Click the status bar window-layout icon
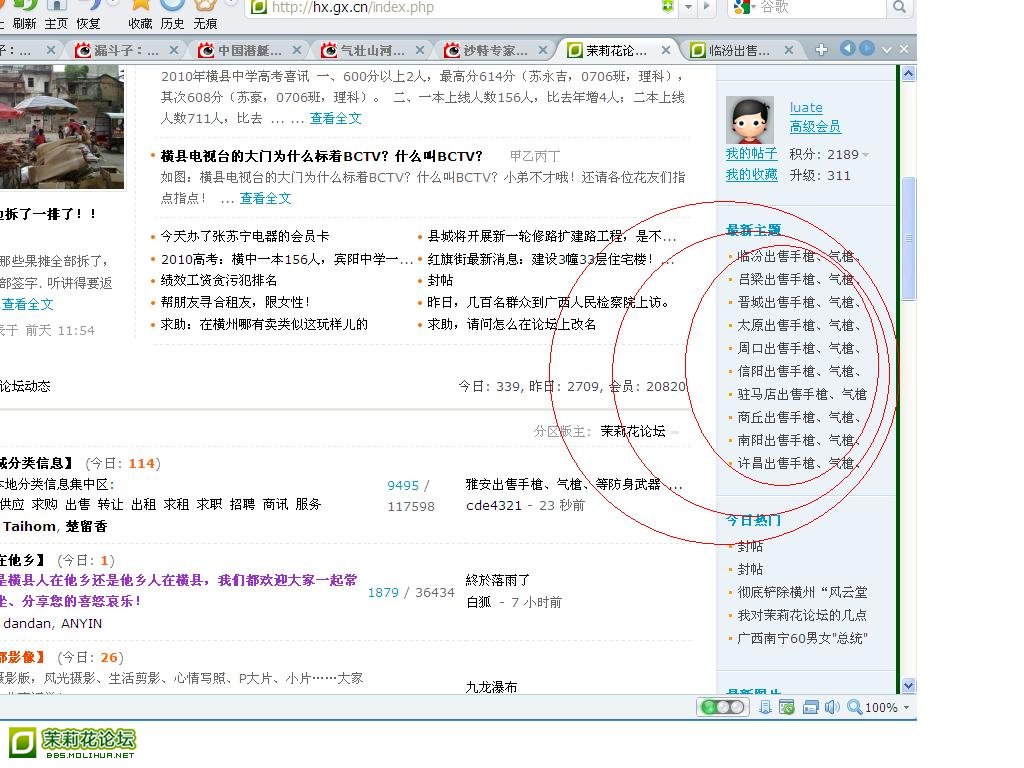1024x768 pixels. click(x=810, y=707)
